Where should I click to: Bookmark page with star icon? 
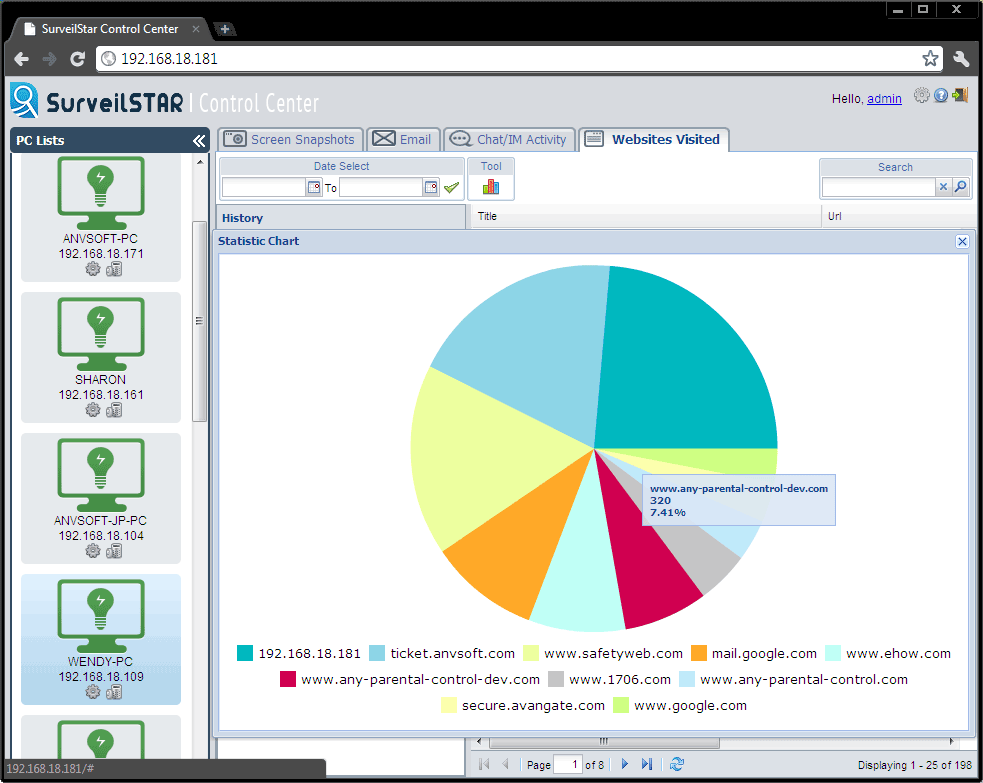point(930,58)
